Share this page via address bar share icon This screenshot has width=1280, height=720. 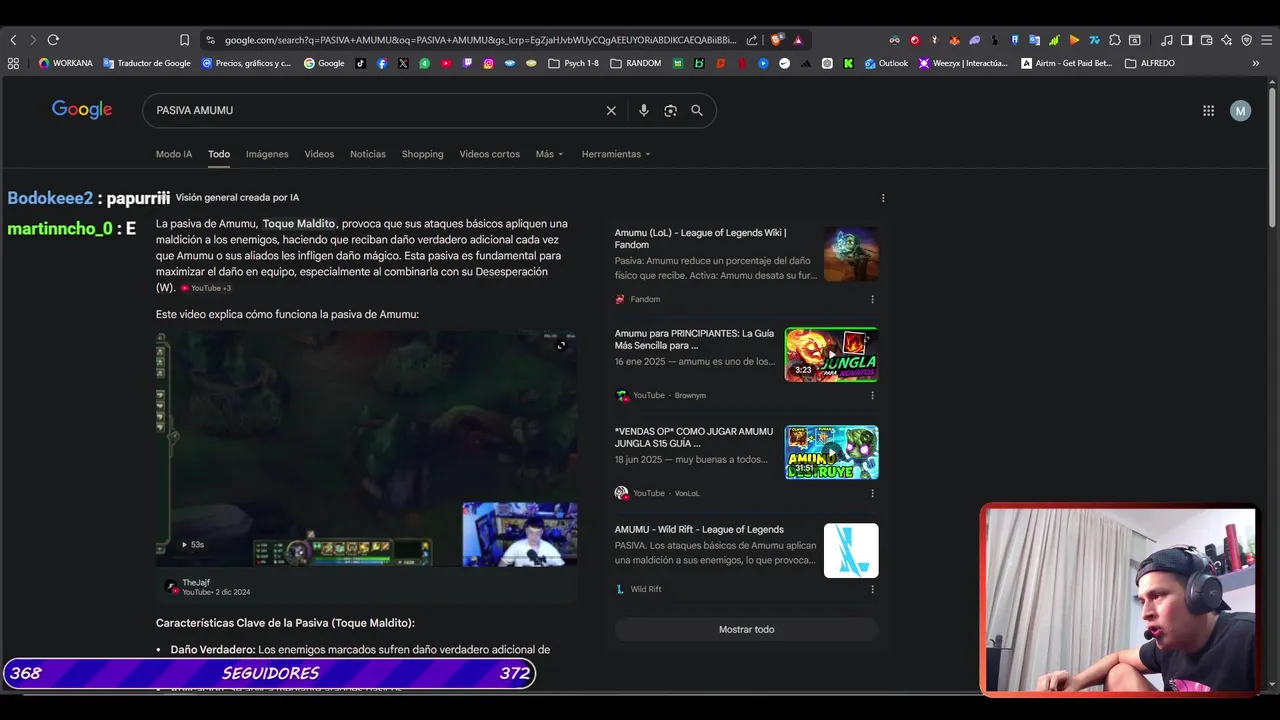pos(752,40)
